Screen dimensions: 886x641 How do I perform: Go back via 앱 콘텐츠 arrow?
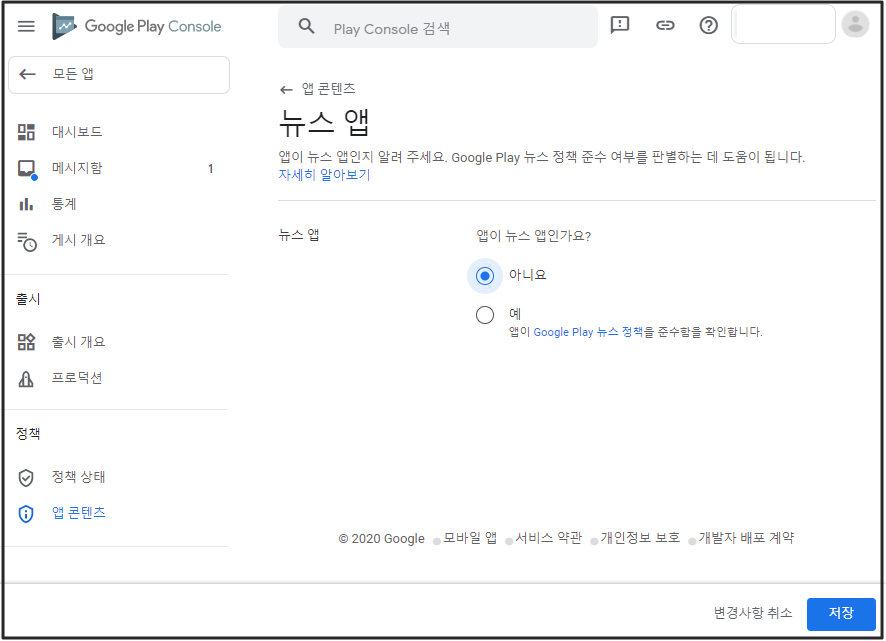click(286, 89)
